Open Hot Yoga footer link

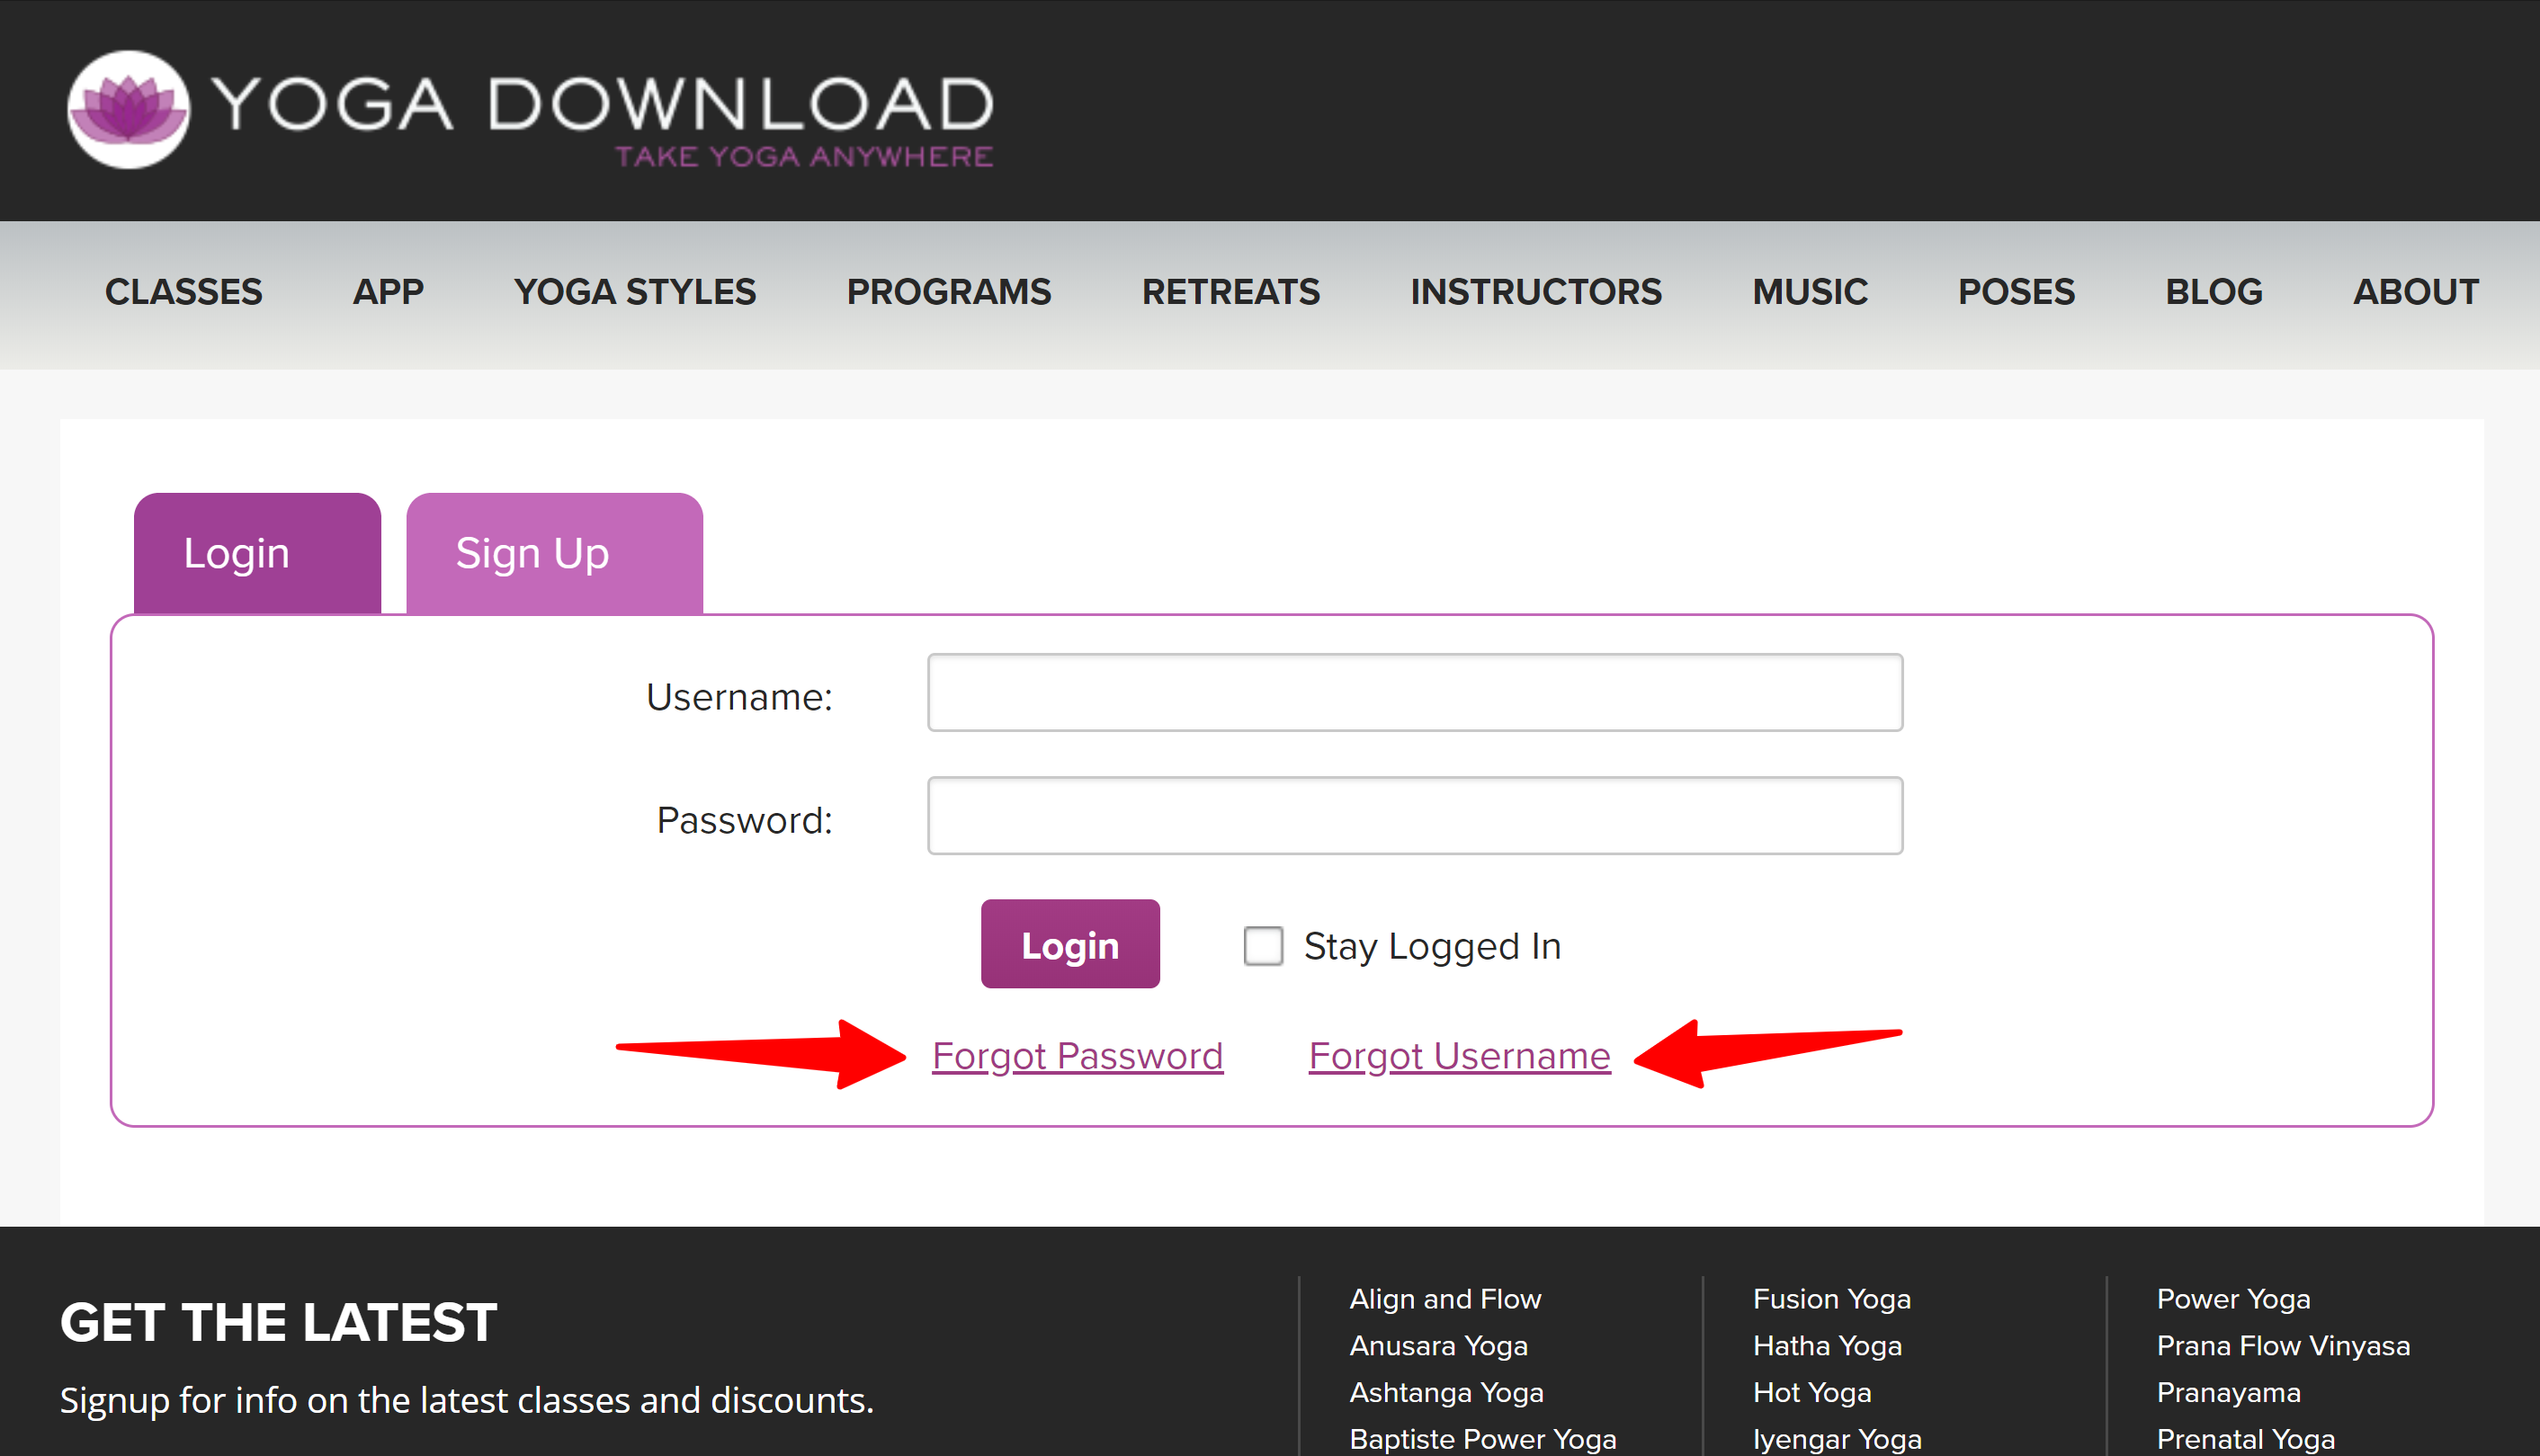(x=1811, y=1393)
